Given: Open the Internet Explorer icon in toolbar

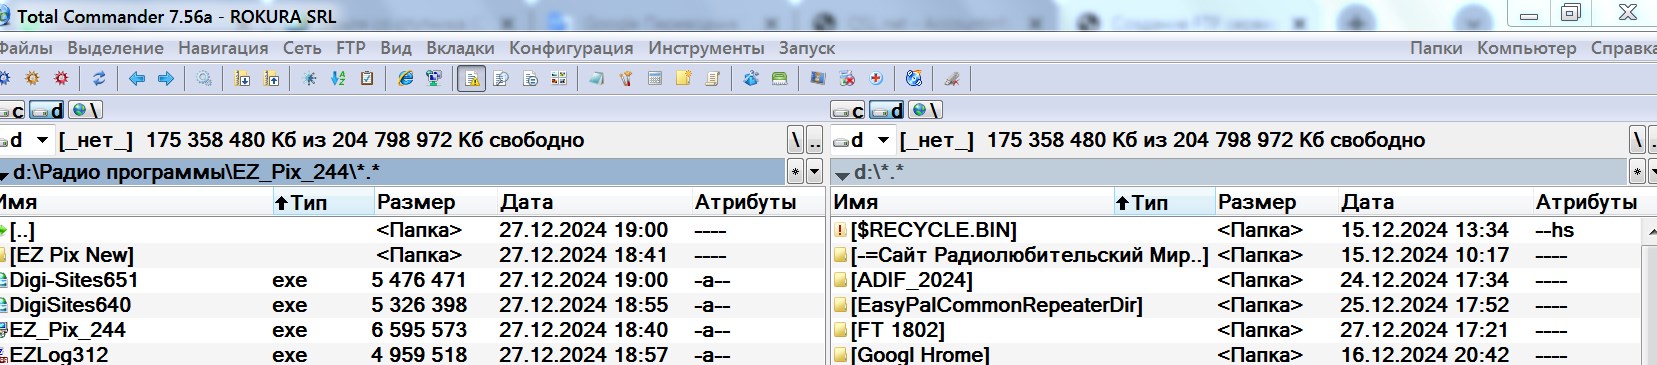Looking at the screenshot, I should 405,79.
